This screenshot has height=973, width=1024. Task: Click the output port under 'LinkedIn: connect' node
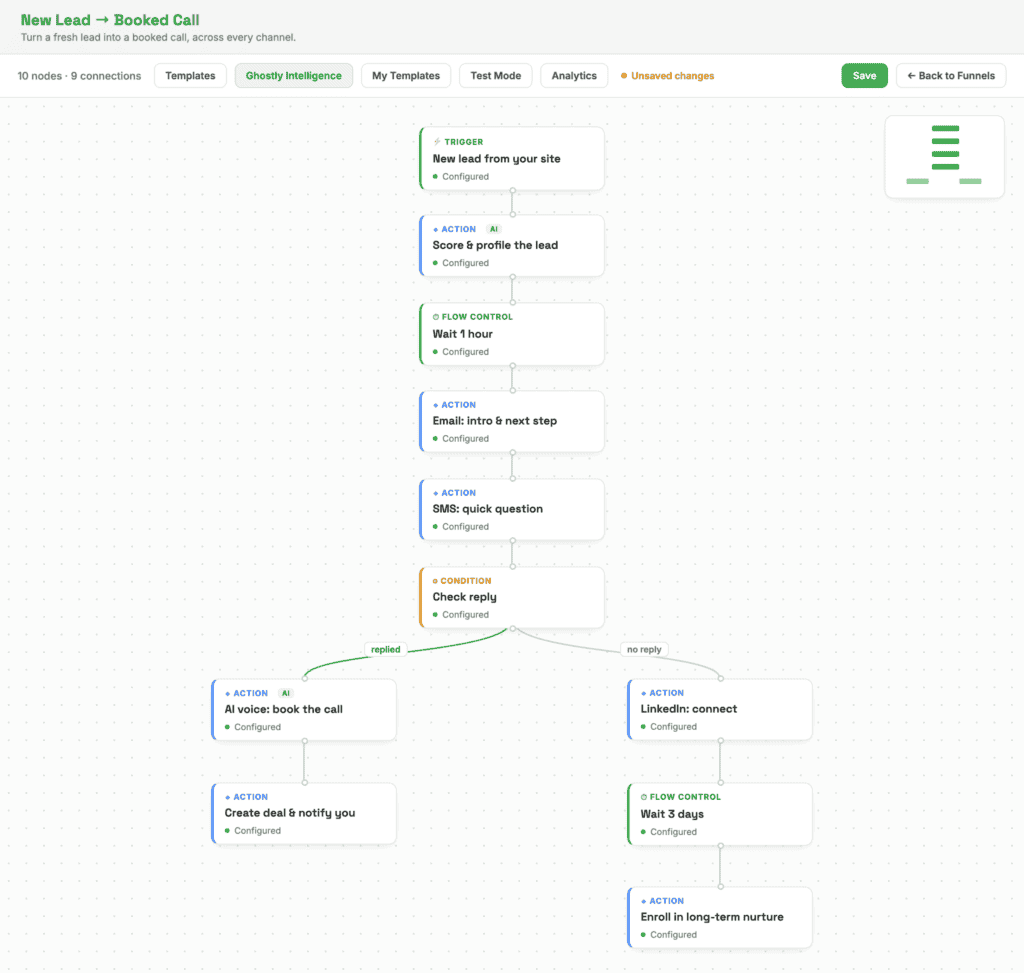[721, 741]
